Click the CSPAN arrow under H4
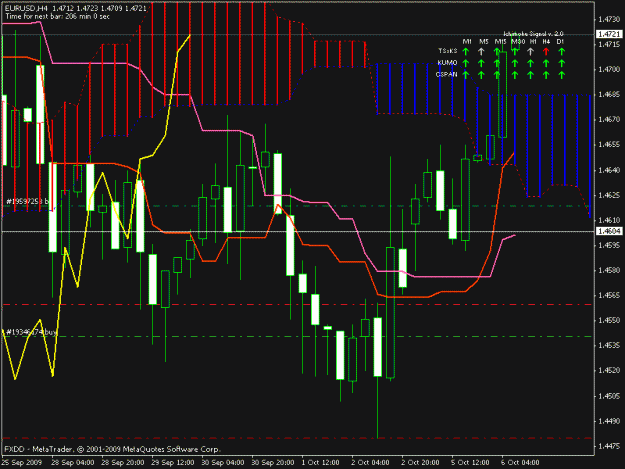The height and width of the screenshot is (469, 625). tap(546, 74)
